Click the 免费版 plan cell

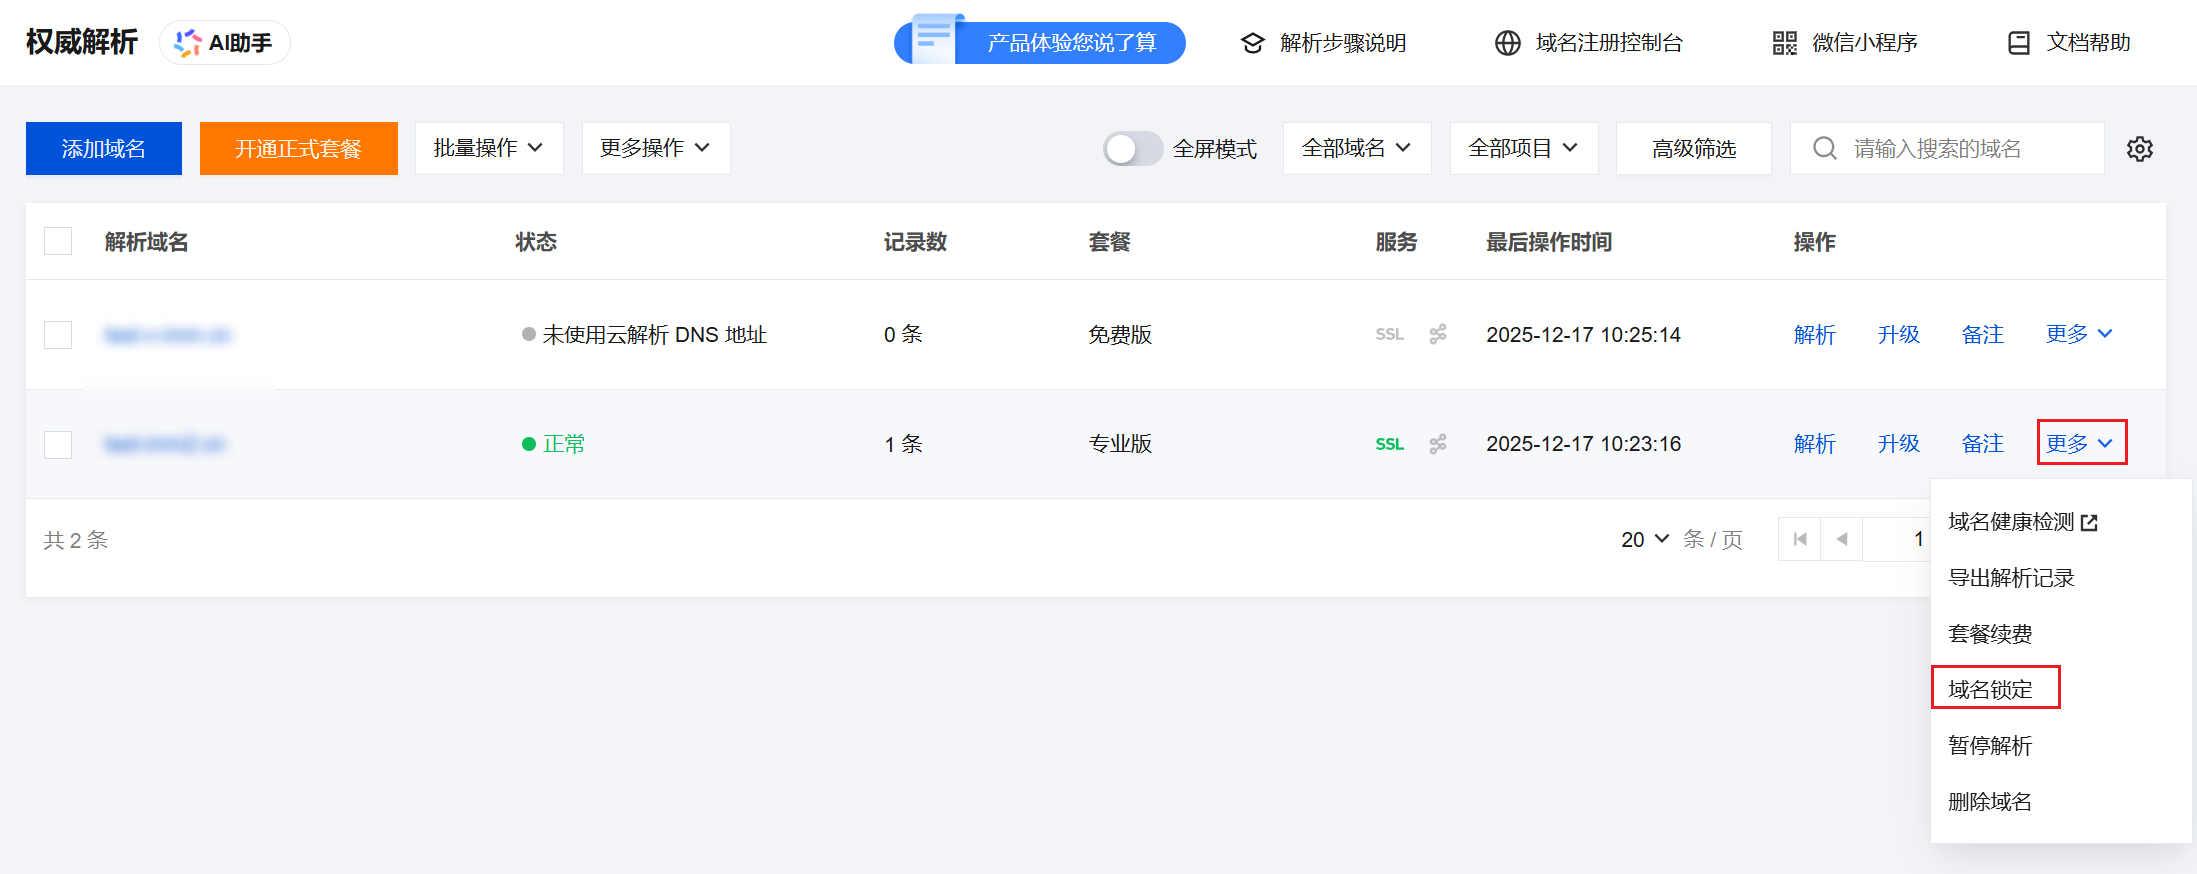[x=1120, y=335]
